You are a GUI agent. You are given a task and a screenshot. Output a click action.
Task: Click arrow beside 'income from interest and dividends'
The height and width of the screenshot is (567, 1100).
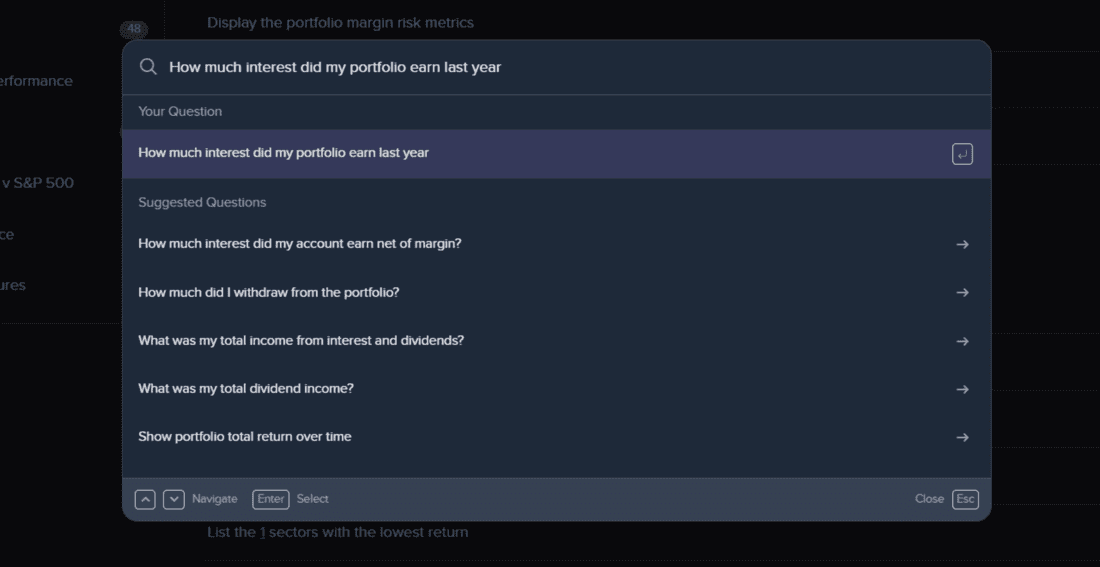coord(962,341)
